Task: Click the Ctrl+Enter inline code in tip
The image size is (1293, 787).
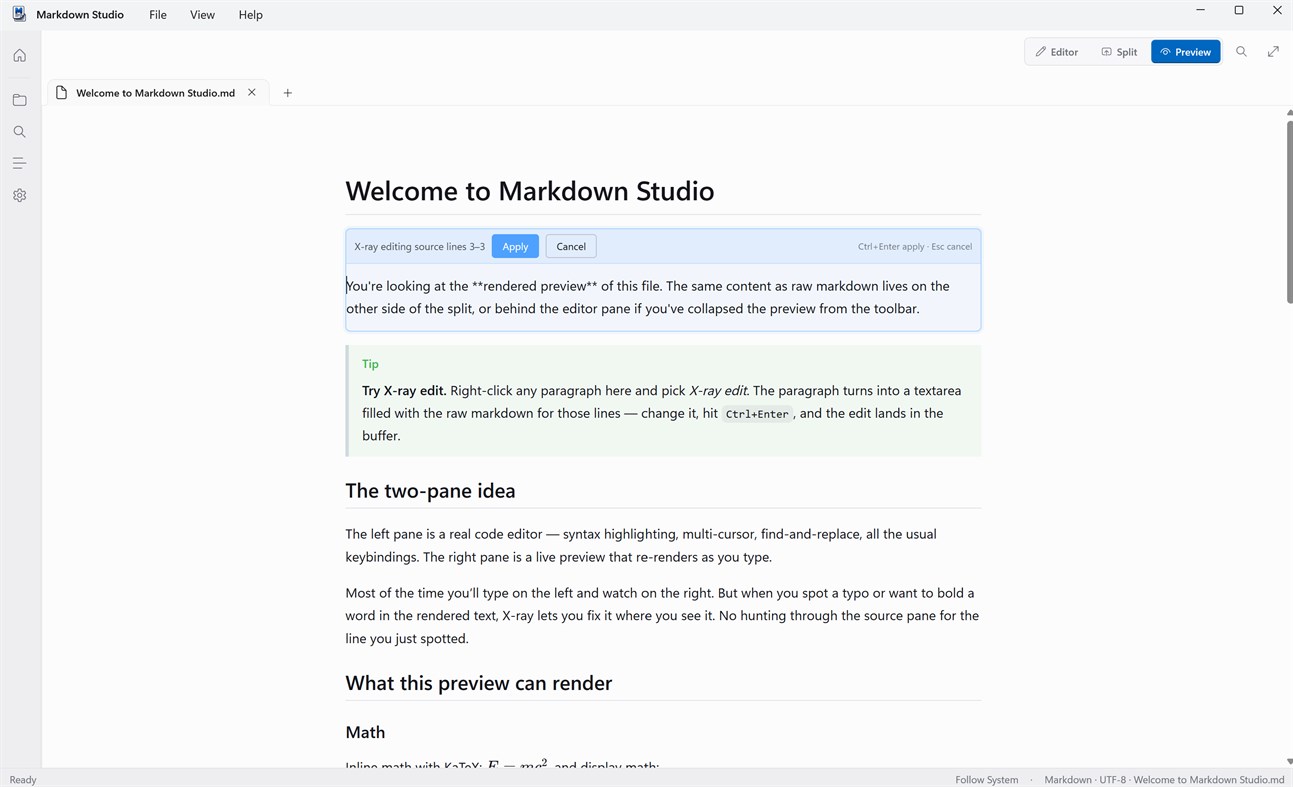Action: click(x=757, y=414)
